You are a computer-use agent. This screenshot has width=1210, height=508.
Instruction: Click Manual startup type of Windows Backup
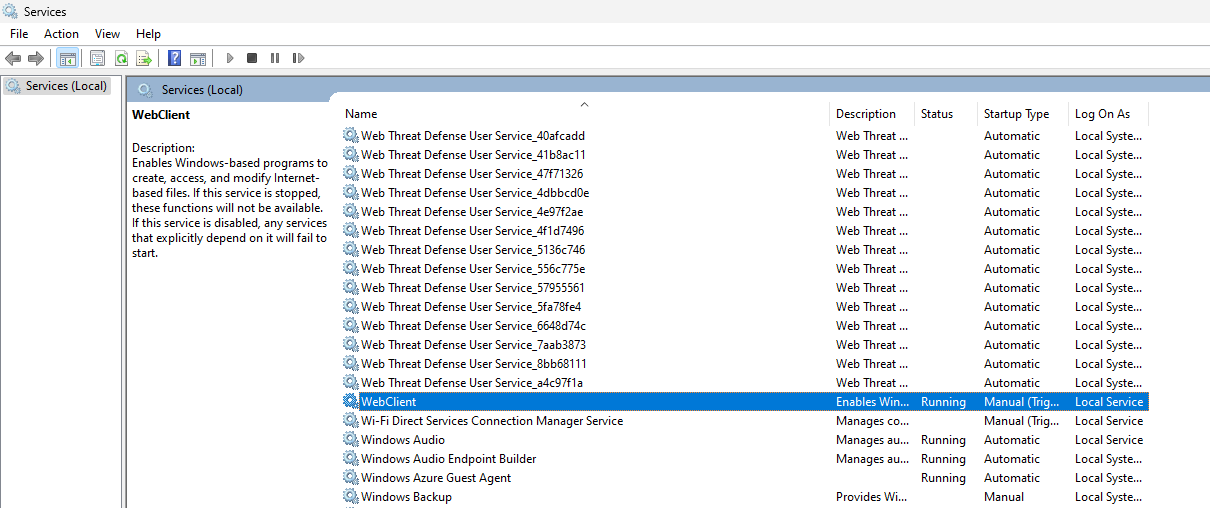pos(1004,497)
